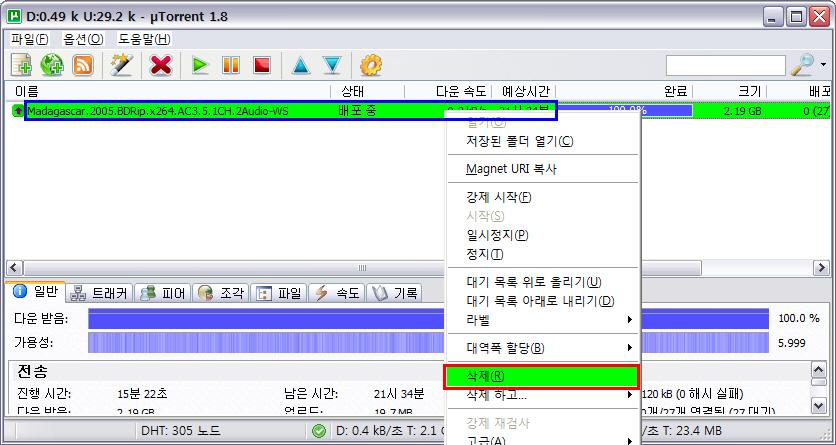Image resolution: width=836 pixels, height=445 pixels.
Task: Click the 진행 시간: 15분 22초 value
Action: tap(142, 394)
